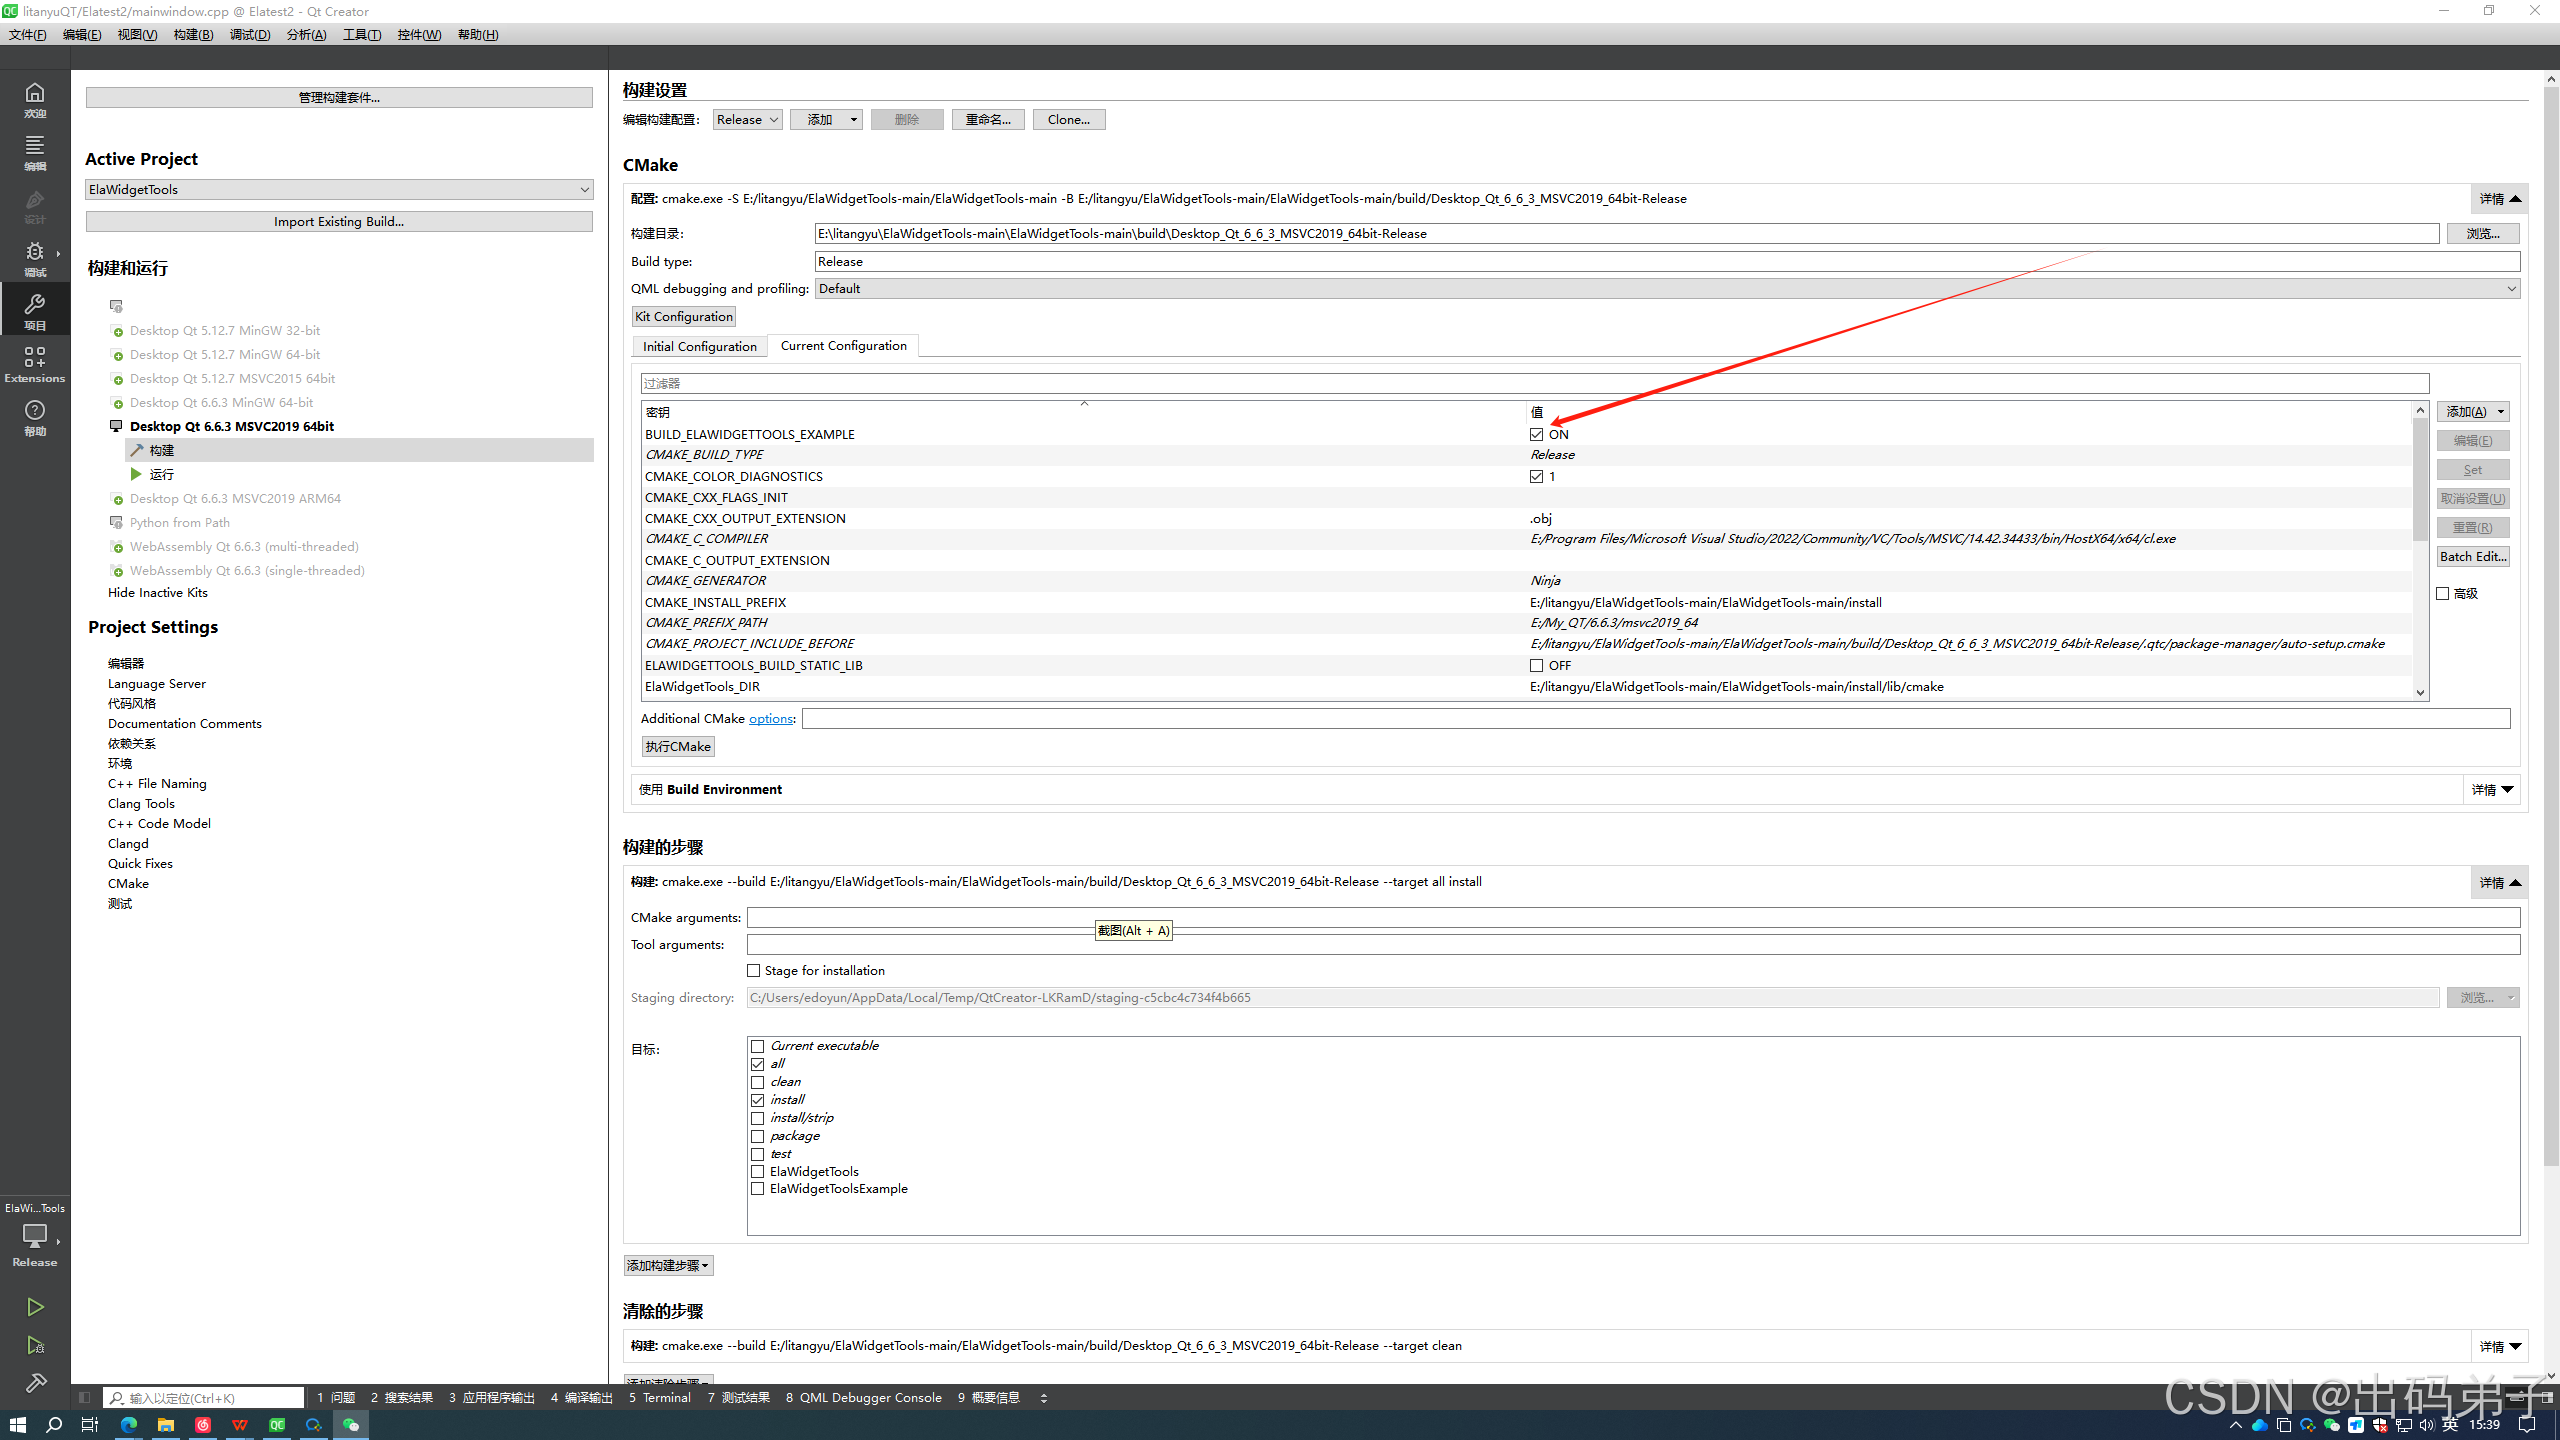Open File Explorer from the taskbar

coord(166,1424)
